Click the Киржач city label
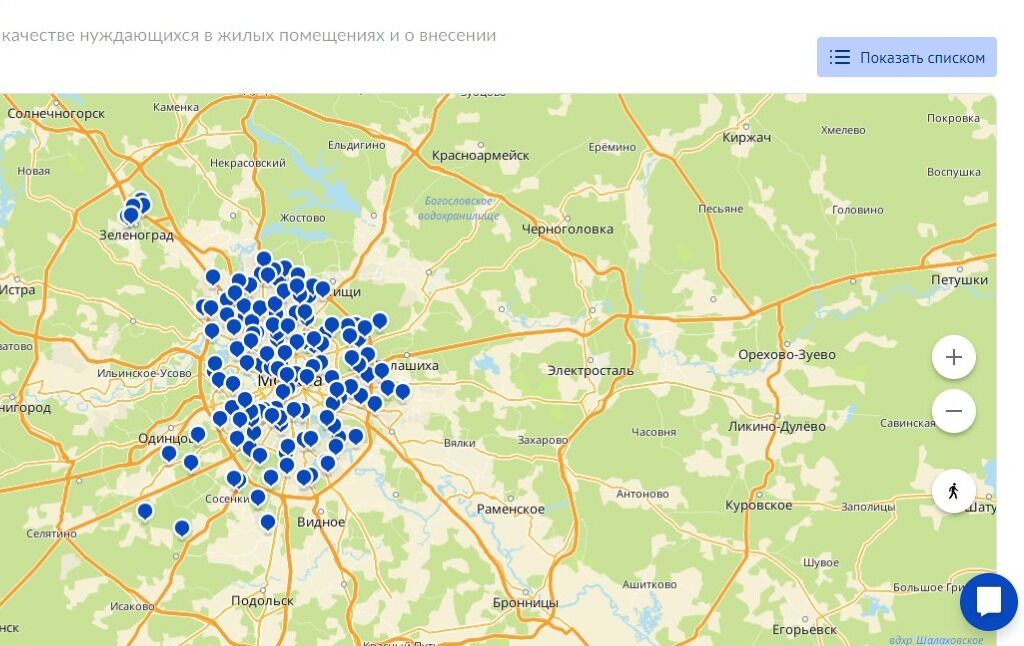 click(x=746, y=138)
